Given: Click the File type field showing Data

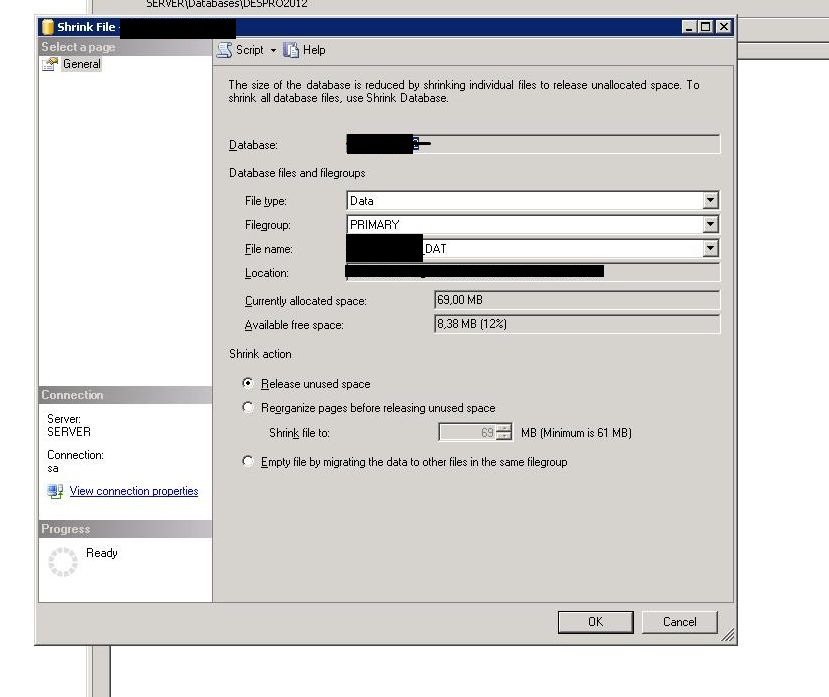Looking at the screenshot, I should click(x=532, y=200).
